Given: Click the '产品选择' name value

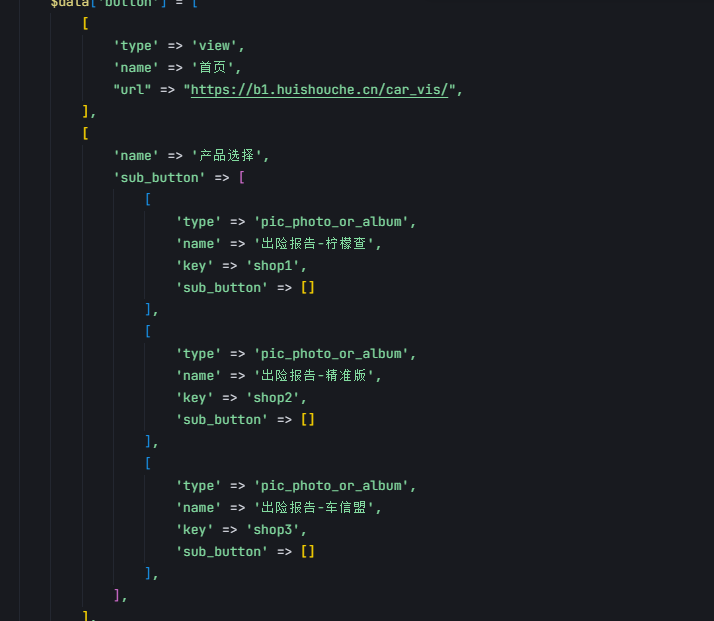Looking at the screenshot, I should pyautogui.click(x=226, y=156).
